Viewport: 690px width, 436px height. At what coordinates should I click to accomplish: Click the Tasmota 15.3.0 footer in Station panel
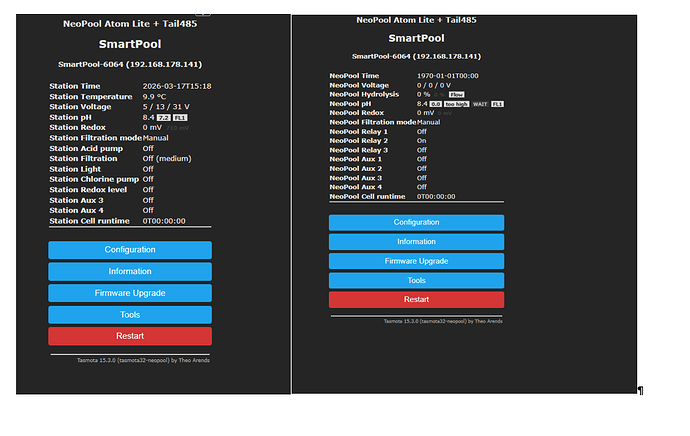coord(143,360)
